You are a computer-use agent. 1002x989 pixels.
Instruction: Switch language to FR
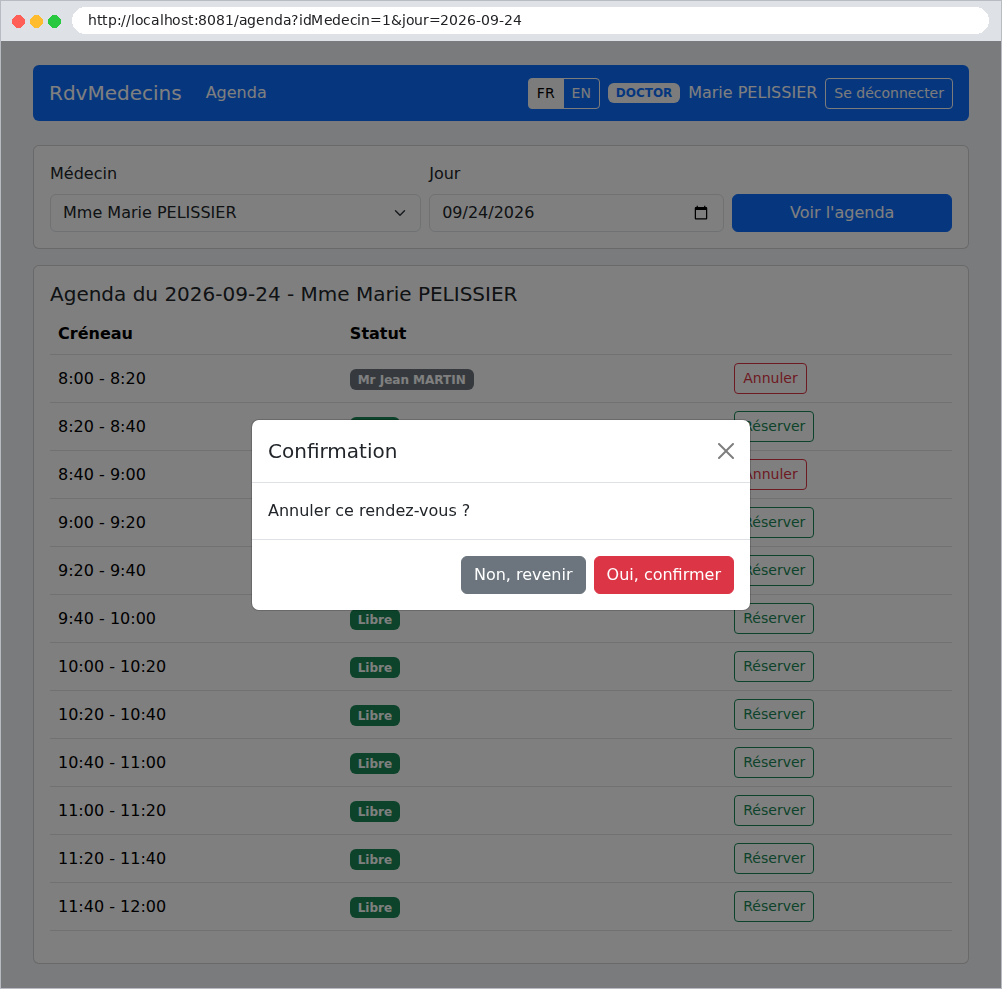[545, 93]
